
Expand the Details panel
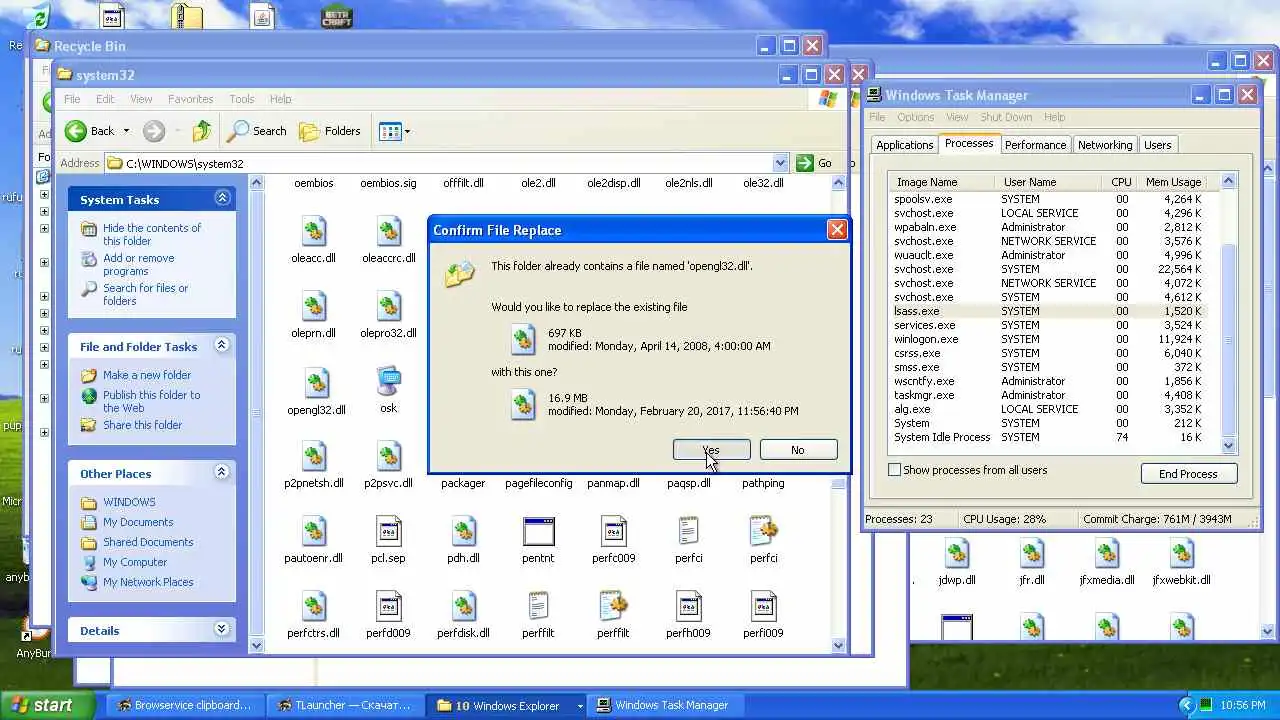tap(222, 629)
